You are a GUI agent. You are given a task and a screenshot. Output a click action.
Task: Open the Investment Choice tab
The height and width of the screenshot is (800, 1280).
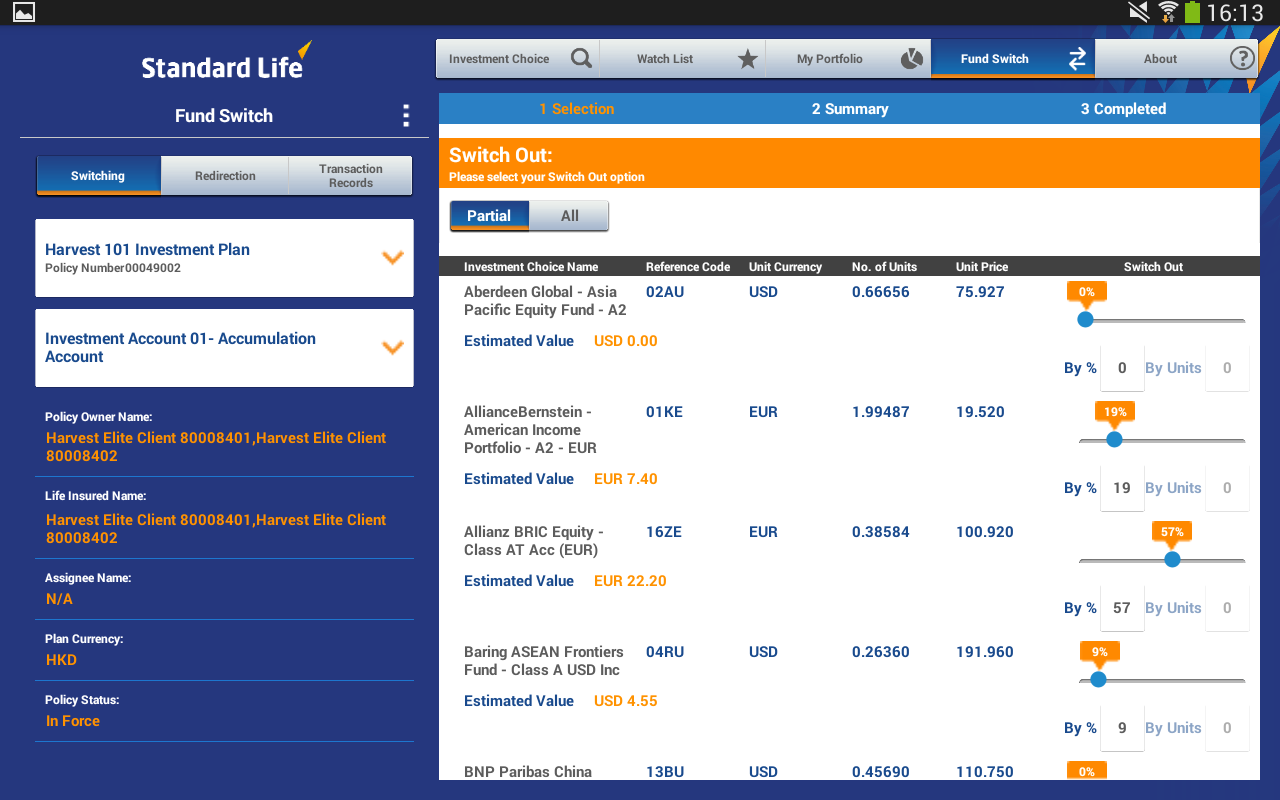pyautogui.click(x=518, y=59)
